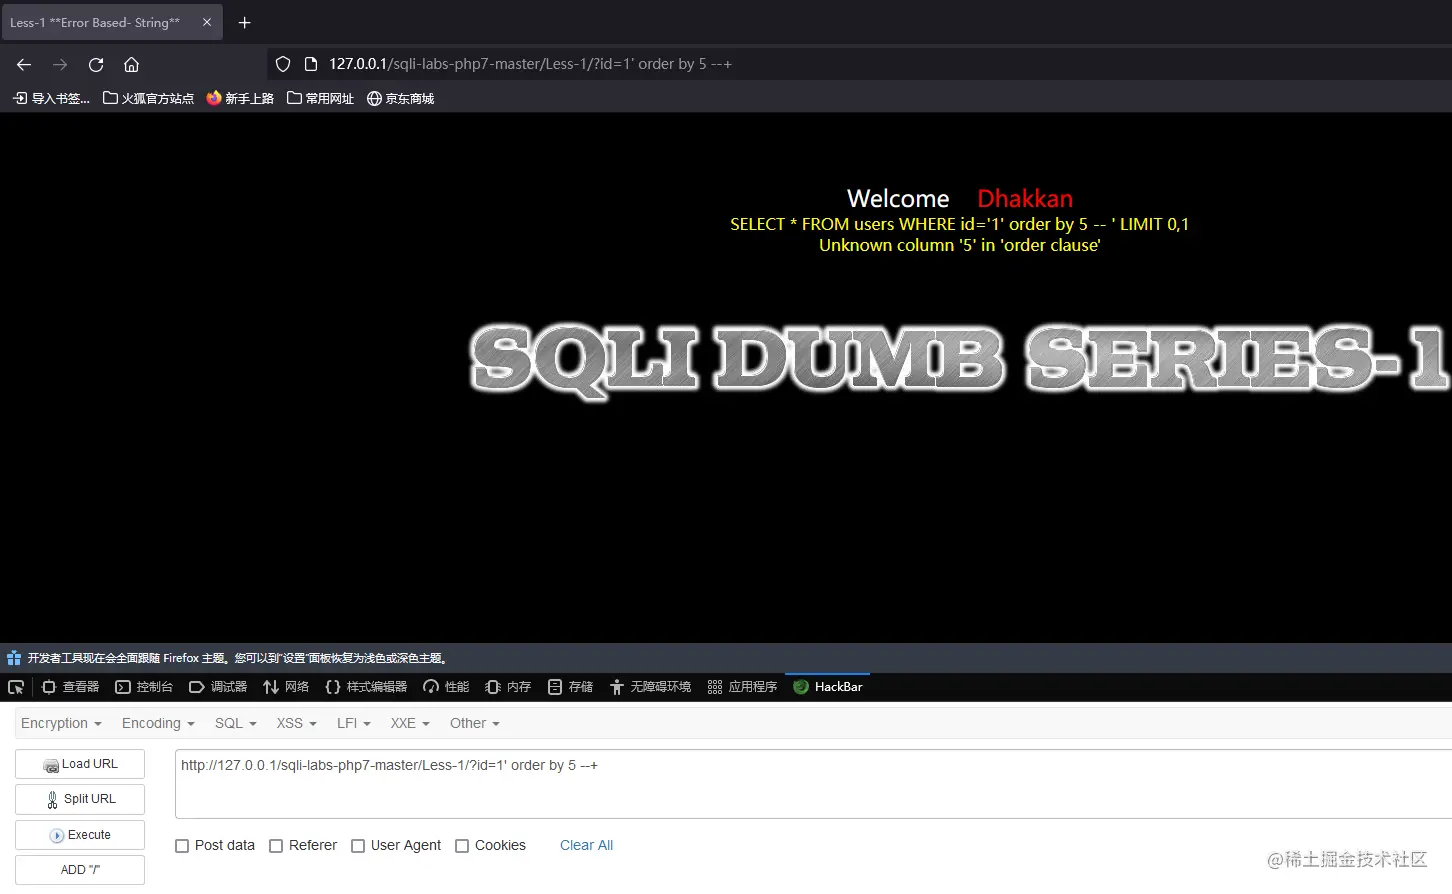1452x894 pixels.
Task: Switch to the 控制台 console tab
Action: click(144, 687)
